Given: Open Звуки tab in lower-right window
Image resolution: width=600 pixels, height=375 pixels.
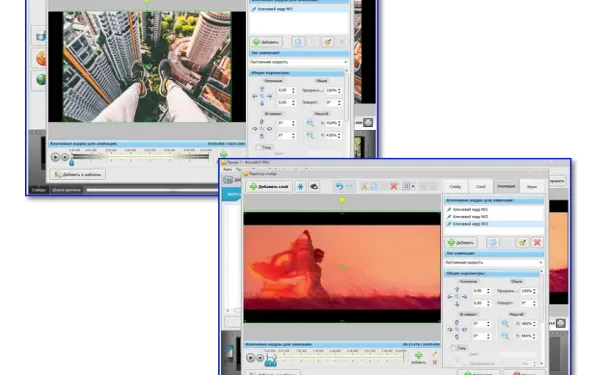Looking at the screenshot, I should click(532, 187).
